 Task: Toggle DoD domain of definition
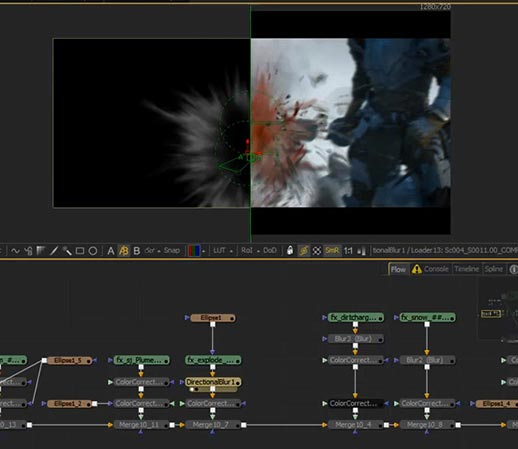(270, 250)
